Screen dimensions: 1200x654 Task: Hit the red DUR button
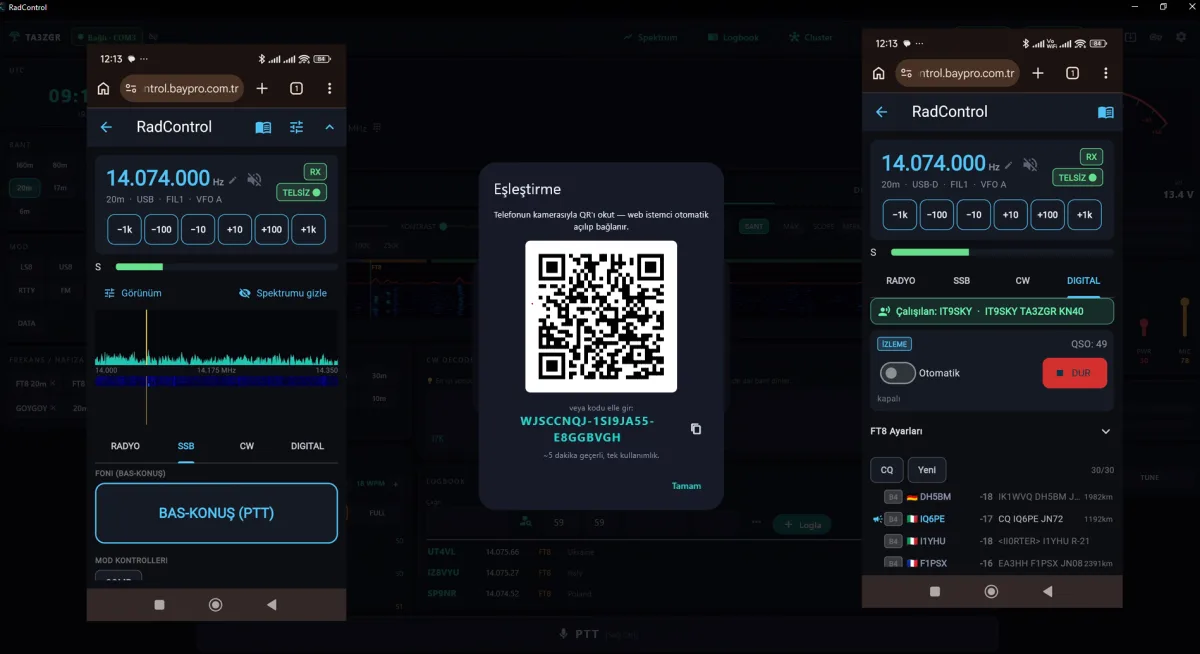point(1074,373)
